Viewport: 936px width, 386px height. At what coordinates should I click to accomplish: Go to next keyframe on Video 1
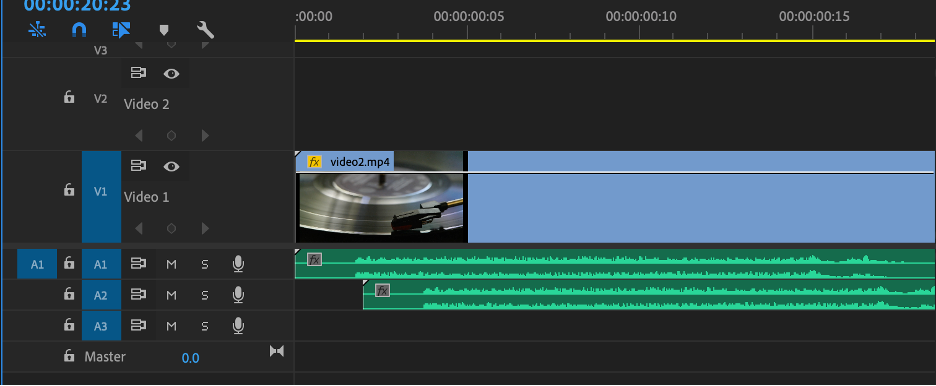205,228
